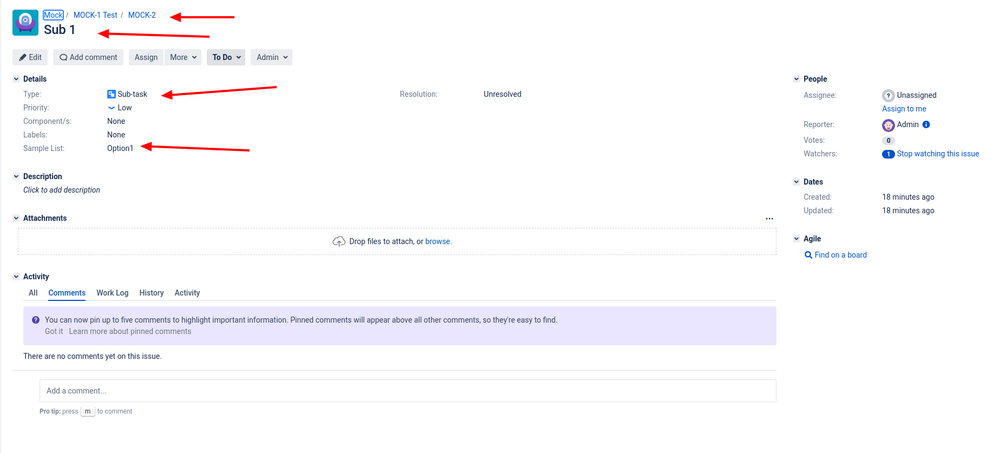Click the Labels None value
Viewport: 999px width, 453px height.
coord(116,135)
